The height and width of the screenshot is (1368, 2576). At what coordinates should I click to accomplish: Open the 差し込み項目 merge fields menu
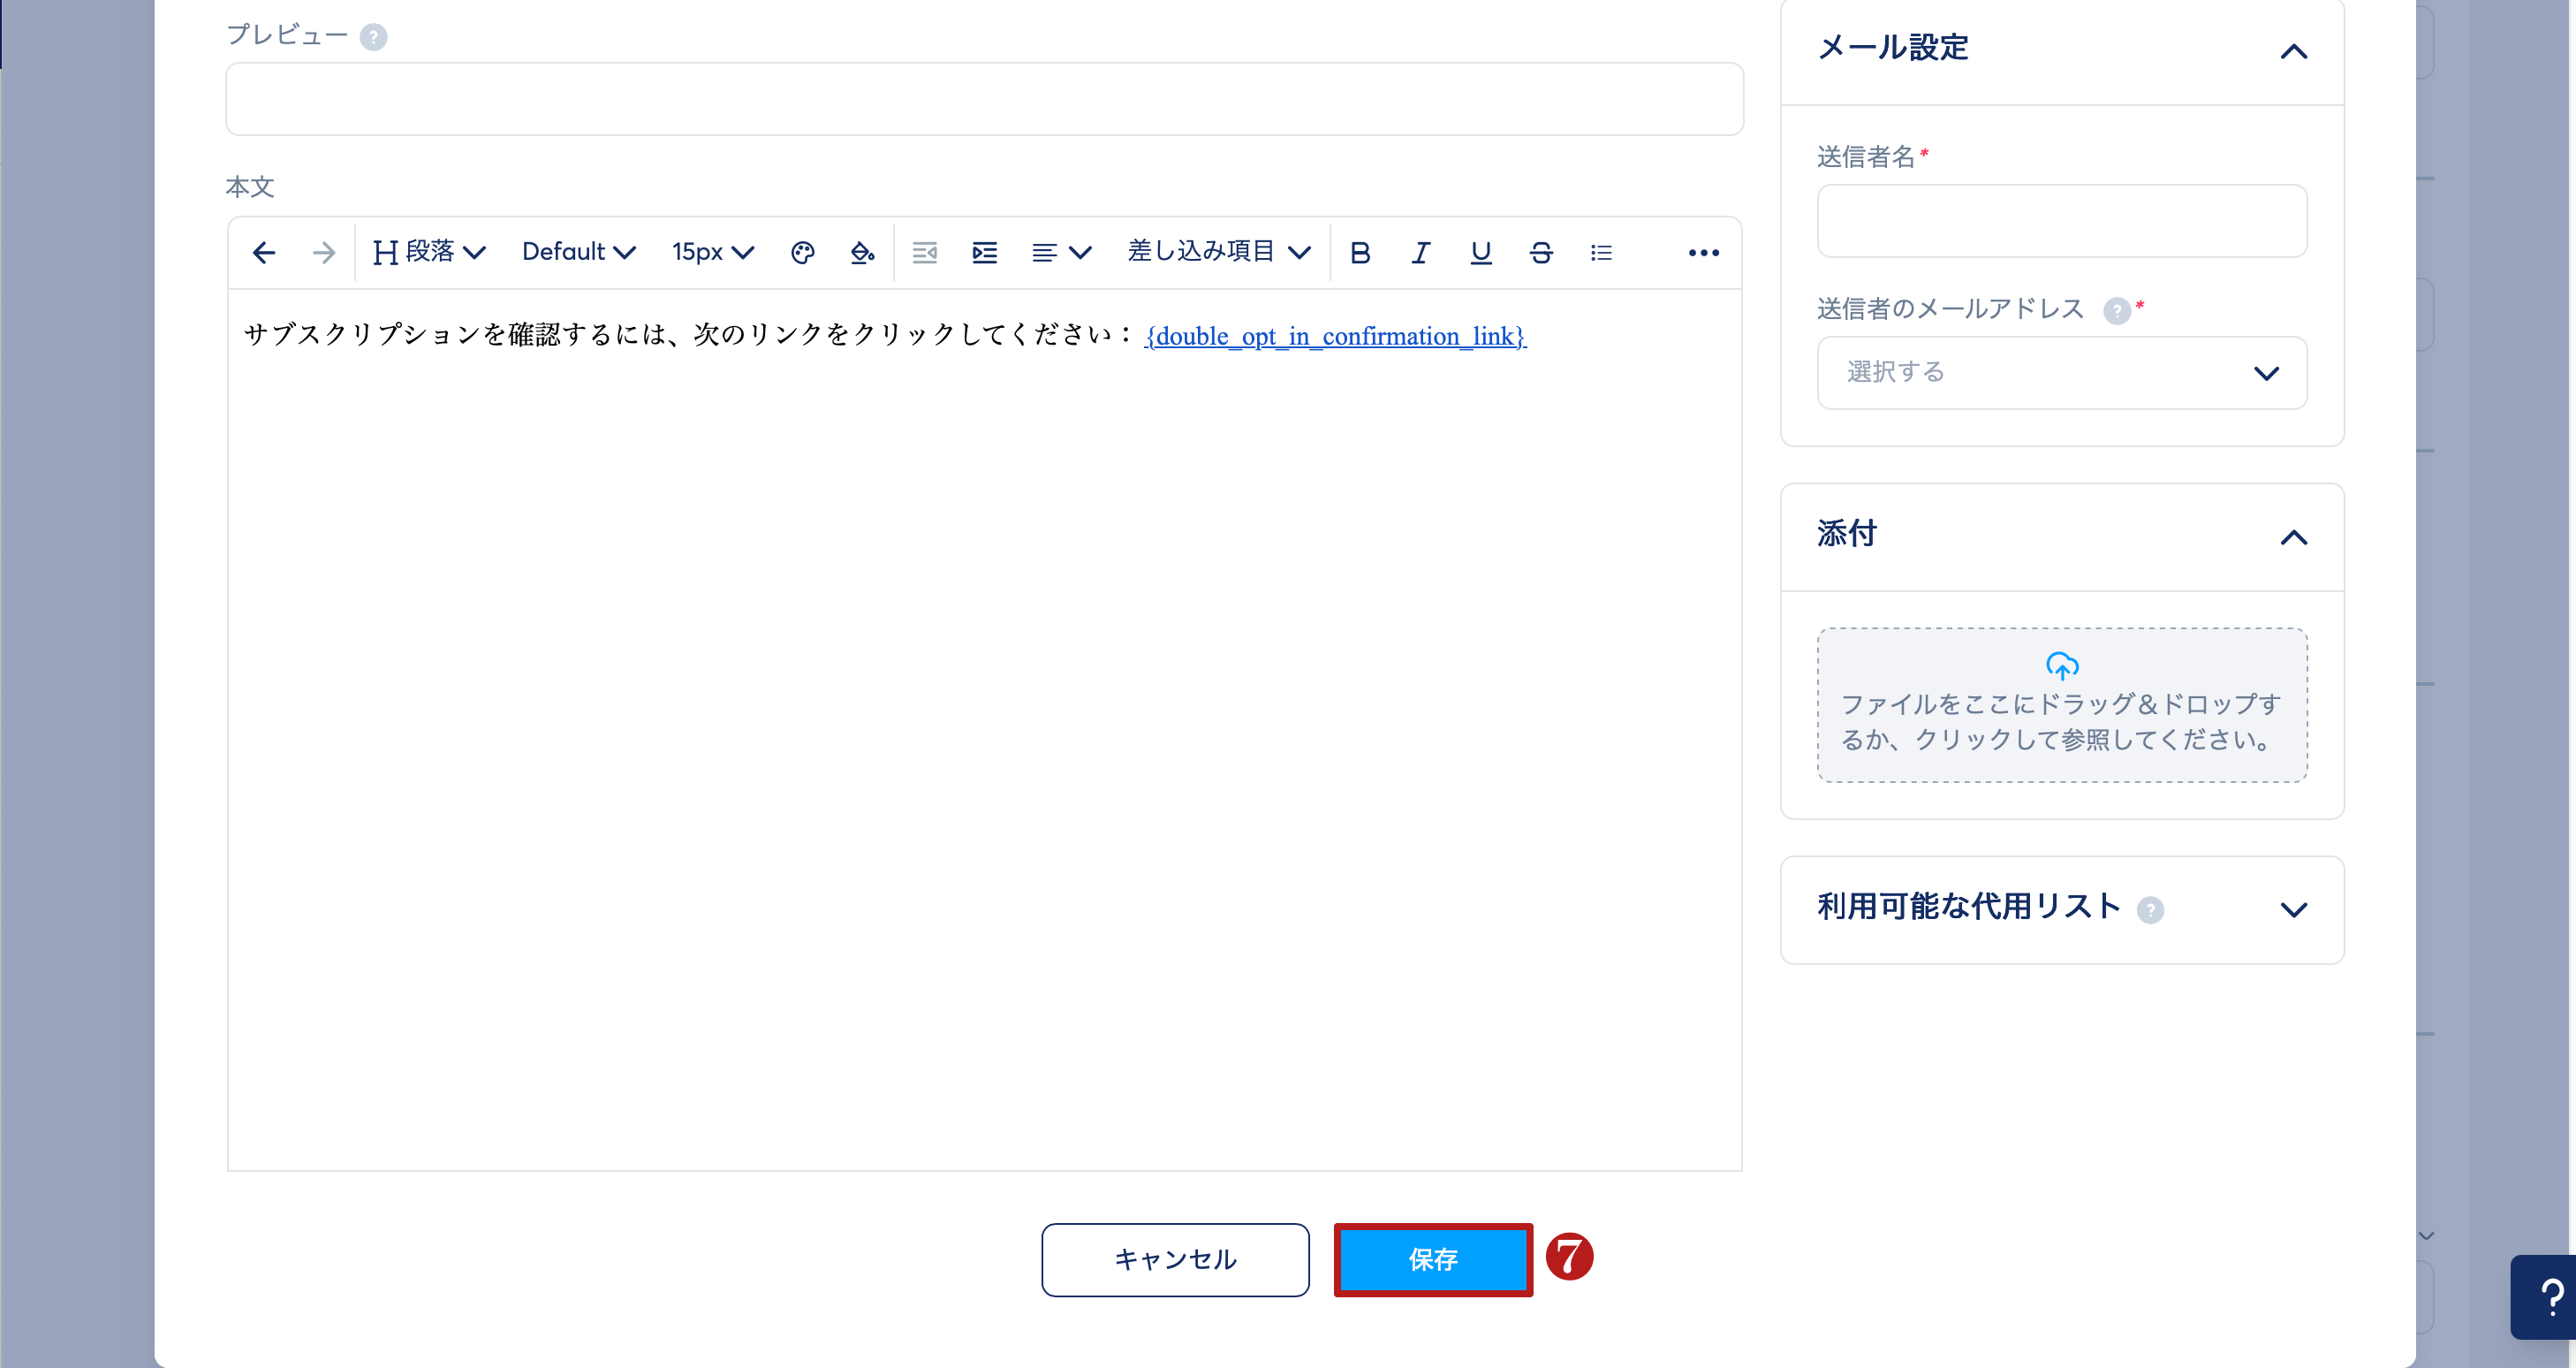click(1218, 252)
